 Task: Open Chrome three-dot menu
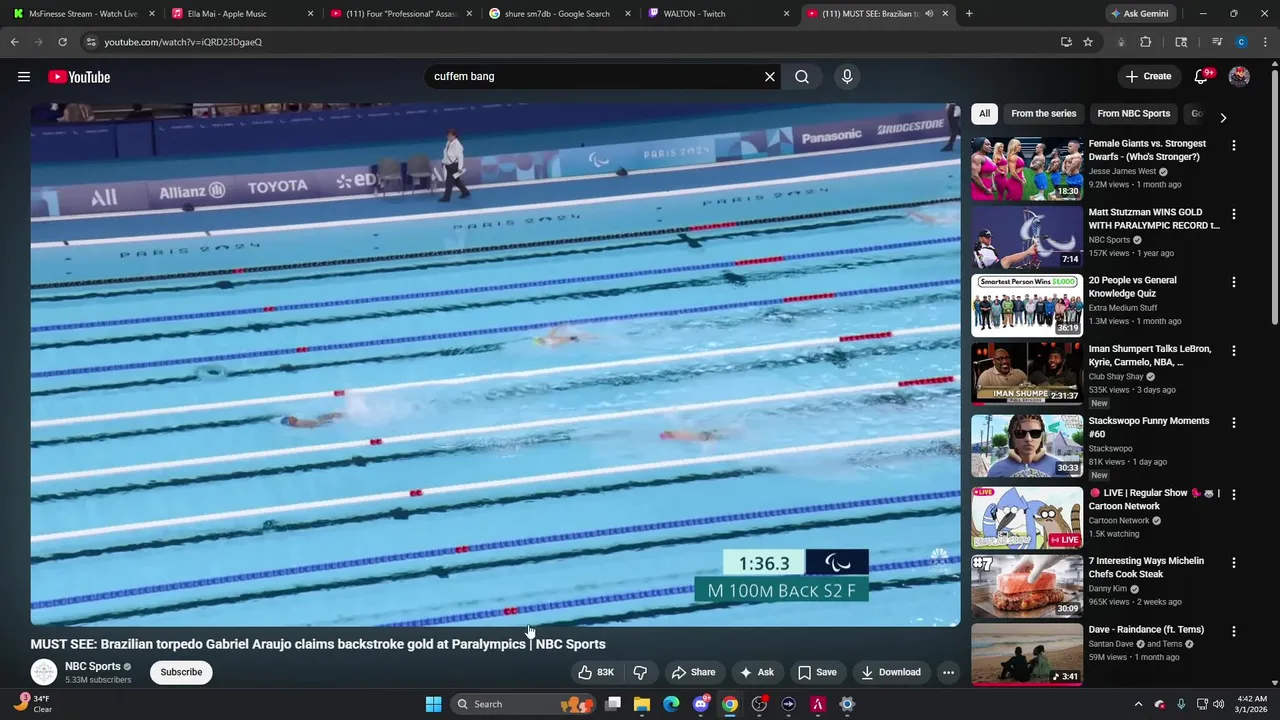(x=1264, y=42)
